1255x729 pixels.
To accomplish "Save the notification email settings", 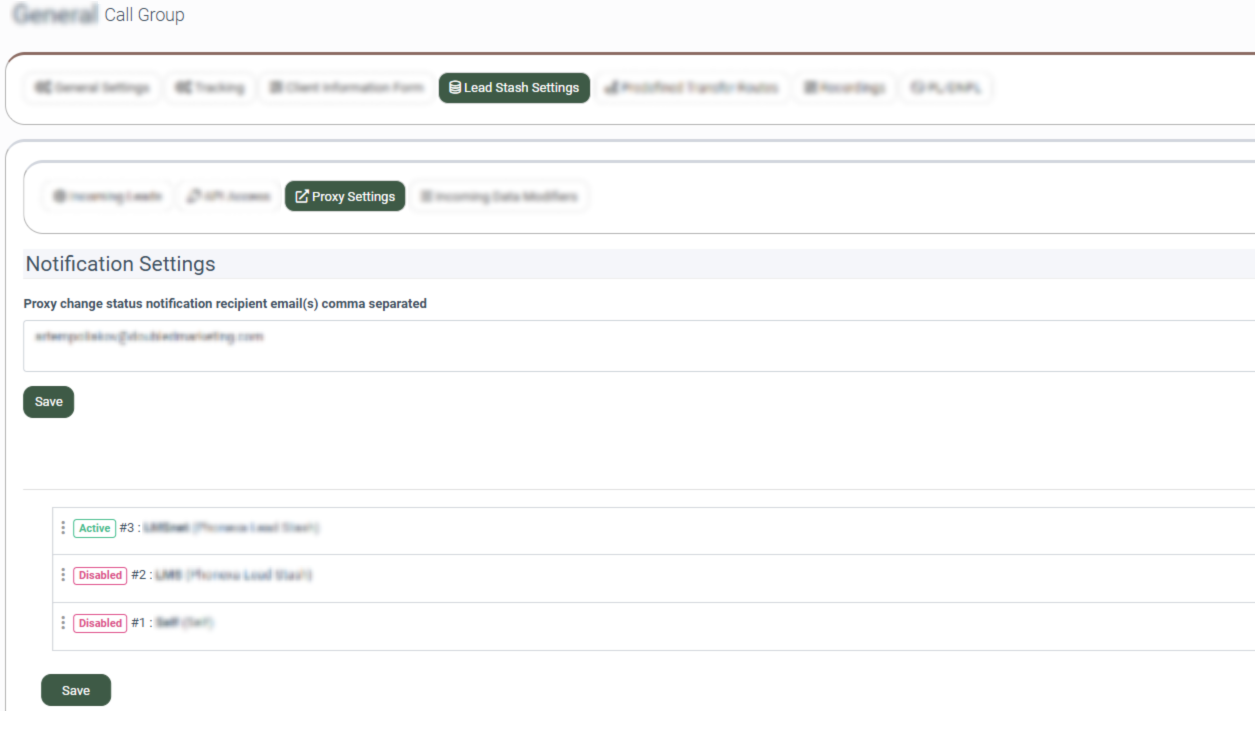I will (x=49, y=402).
